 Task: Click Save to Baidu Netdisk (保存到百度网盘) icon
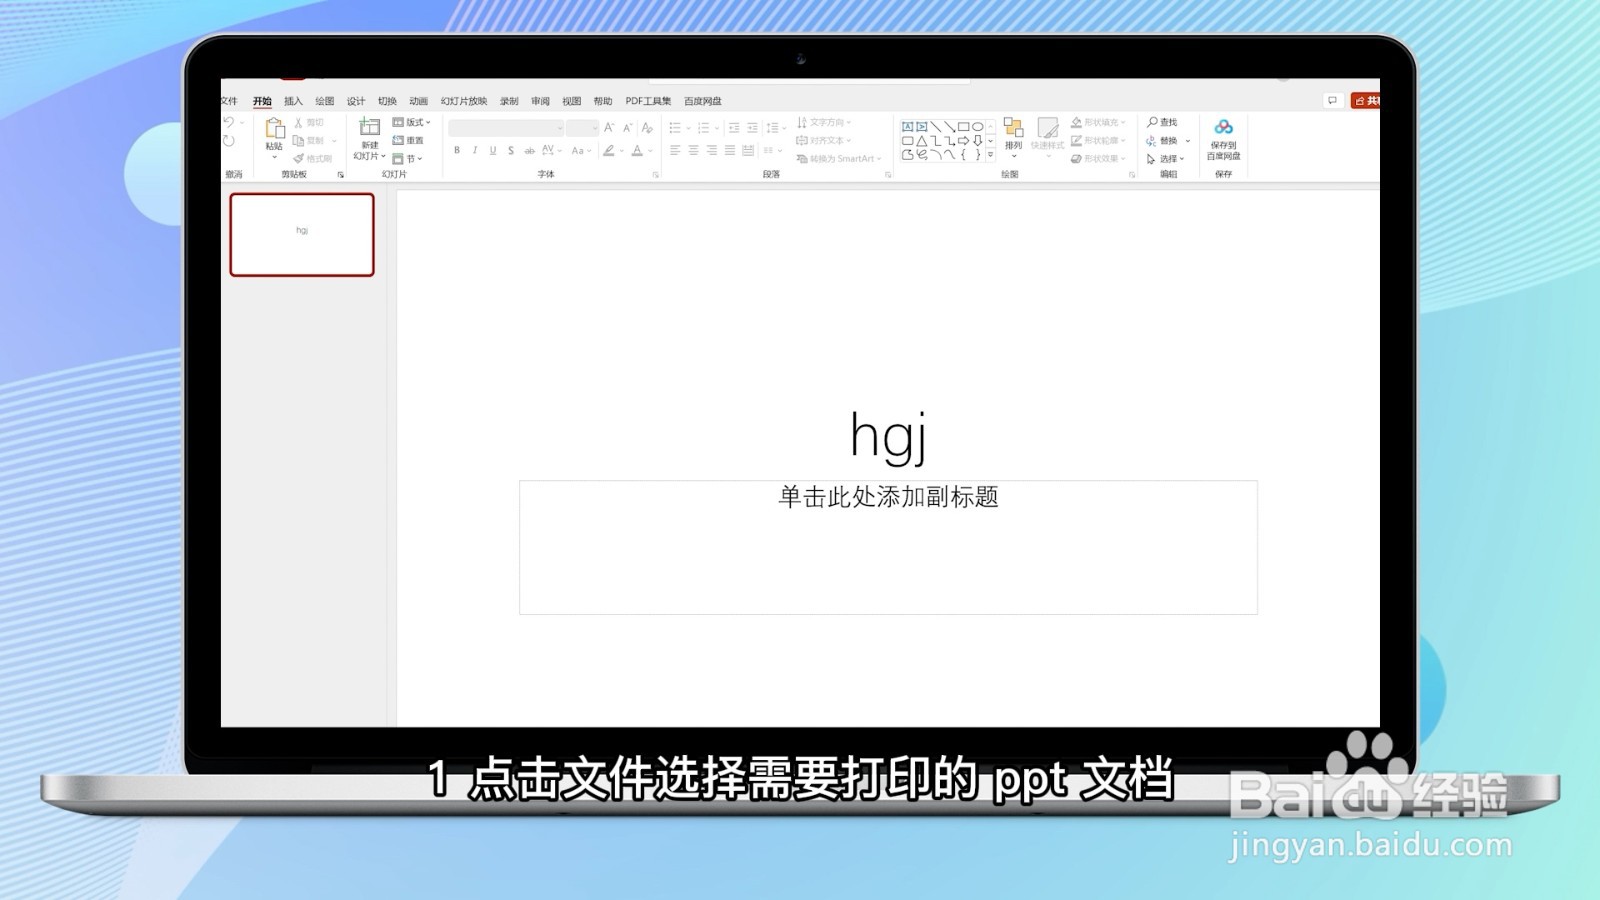tap(1223, 127)
